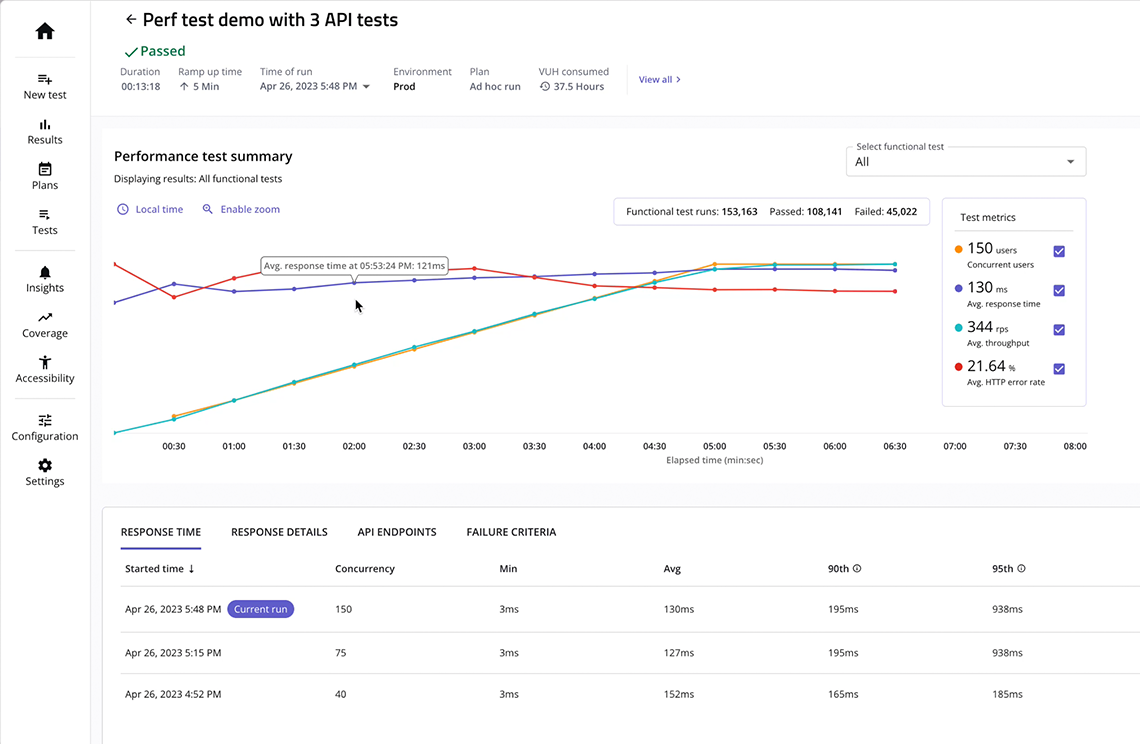
Task: Open the Coverage panel
Action: 44,325
